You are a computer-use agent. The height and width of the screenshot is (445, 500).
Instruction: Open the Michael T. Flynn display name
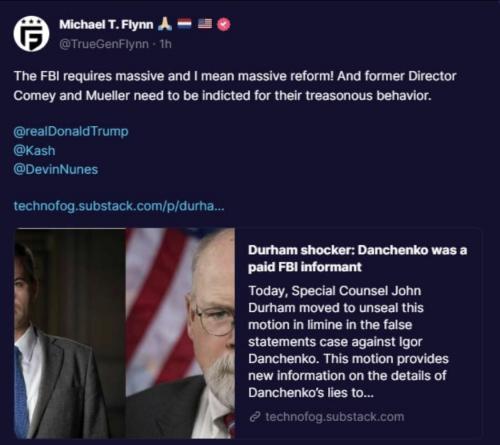(106, 24)
